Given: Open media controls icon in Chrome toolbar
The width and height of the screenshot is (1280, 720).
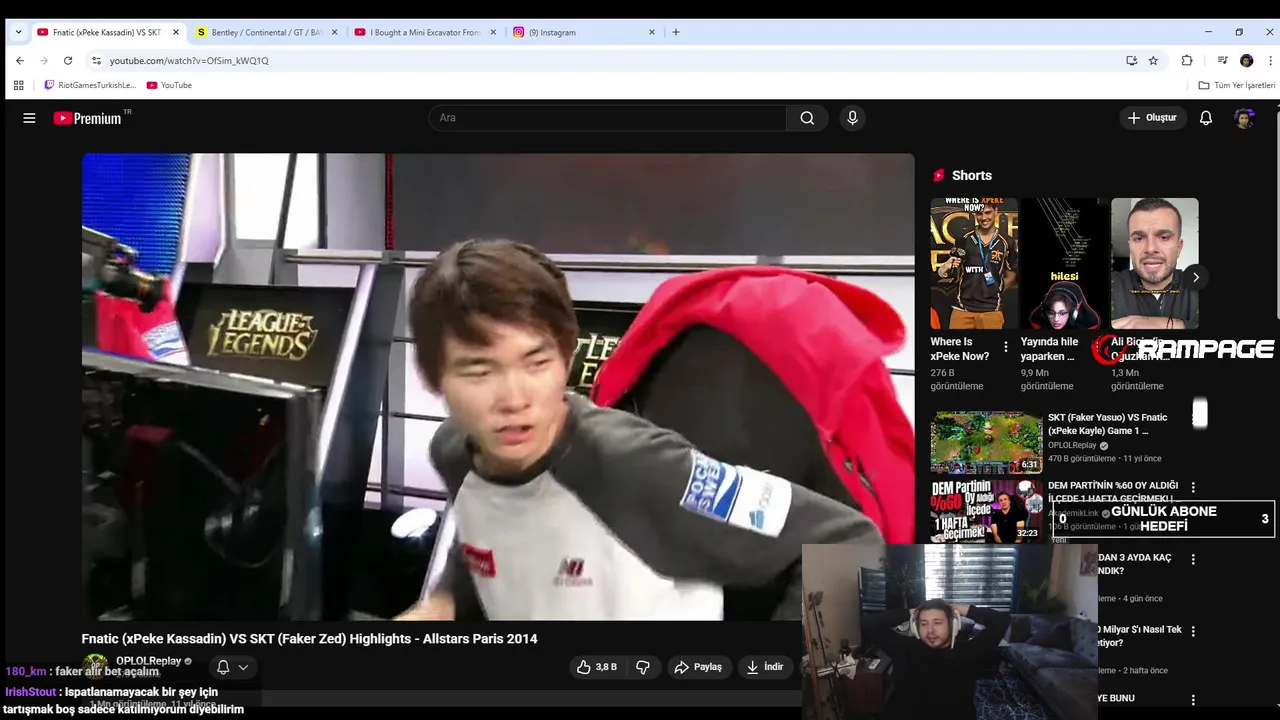Looking at the screenshot, I should pos(1222,60).
